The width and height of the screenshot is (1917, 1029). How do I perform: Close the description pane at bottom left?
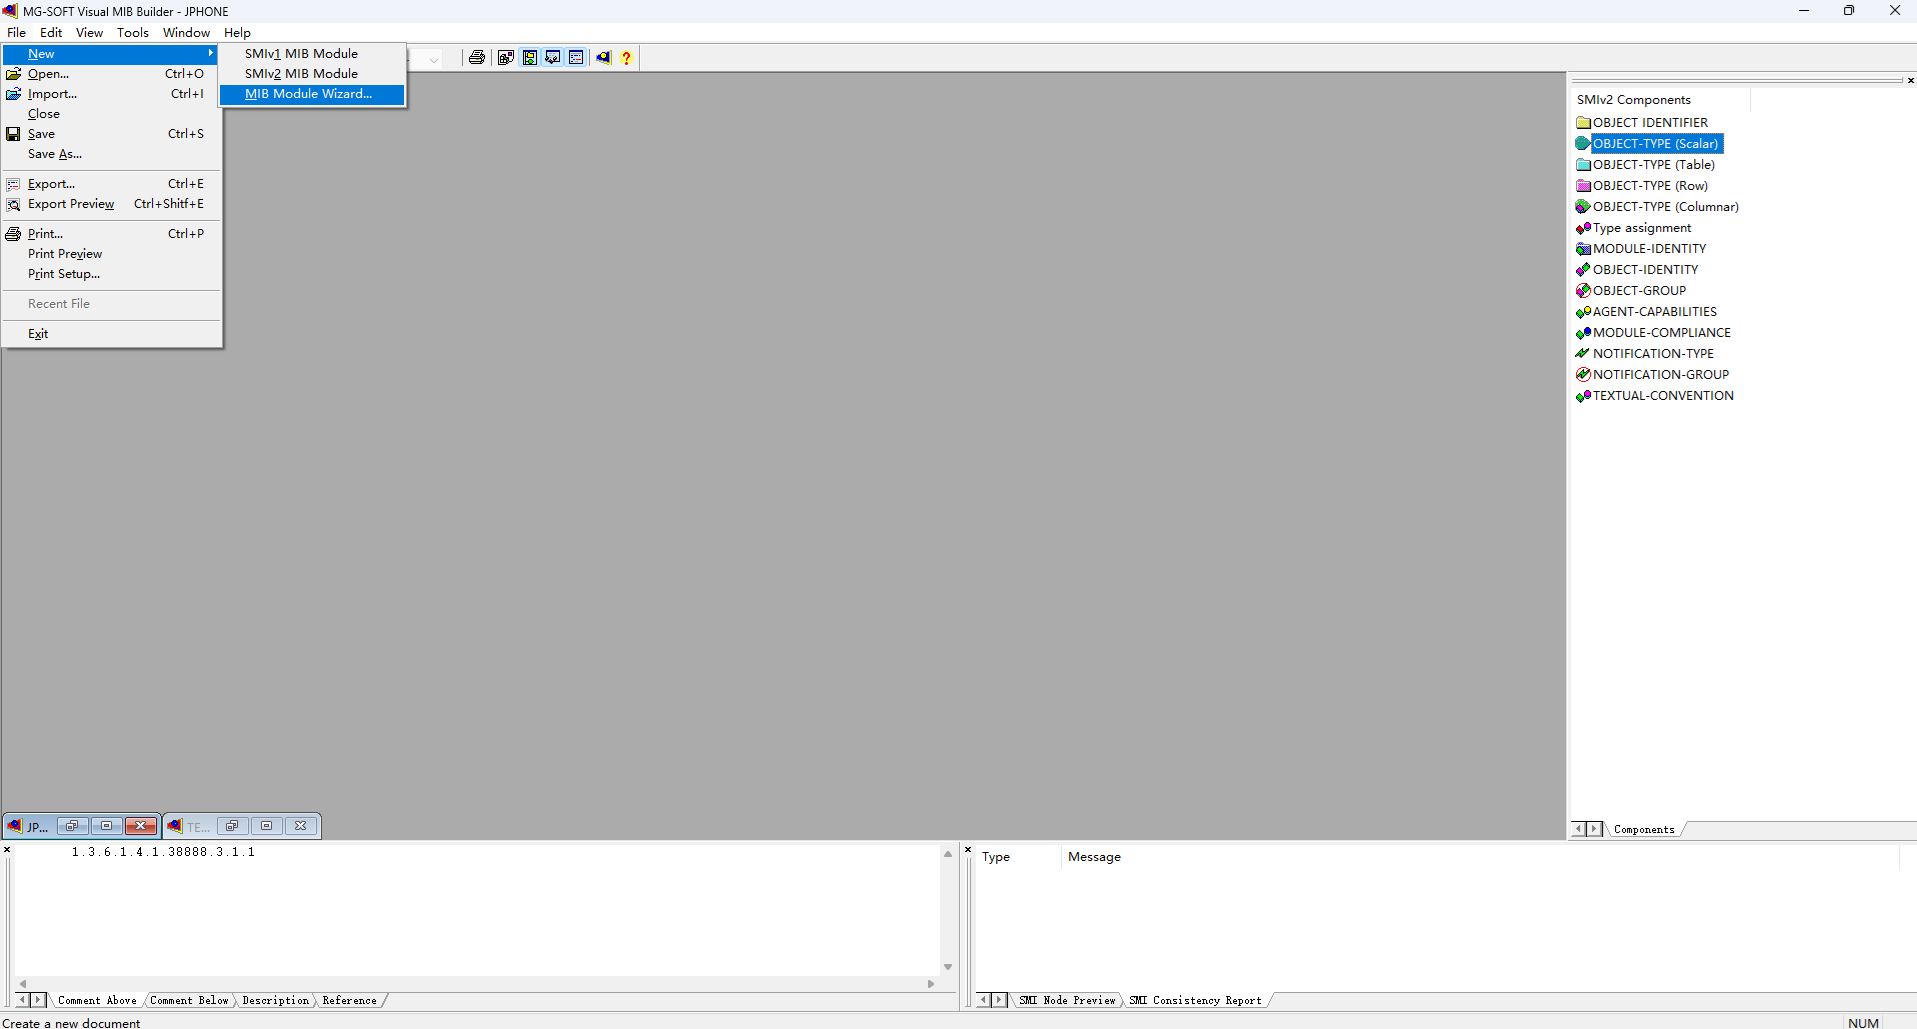click(7, 850)
